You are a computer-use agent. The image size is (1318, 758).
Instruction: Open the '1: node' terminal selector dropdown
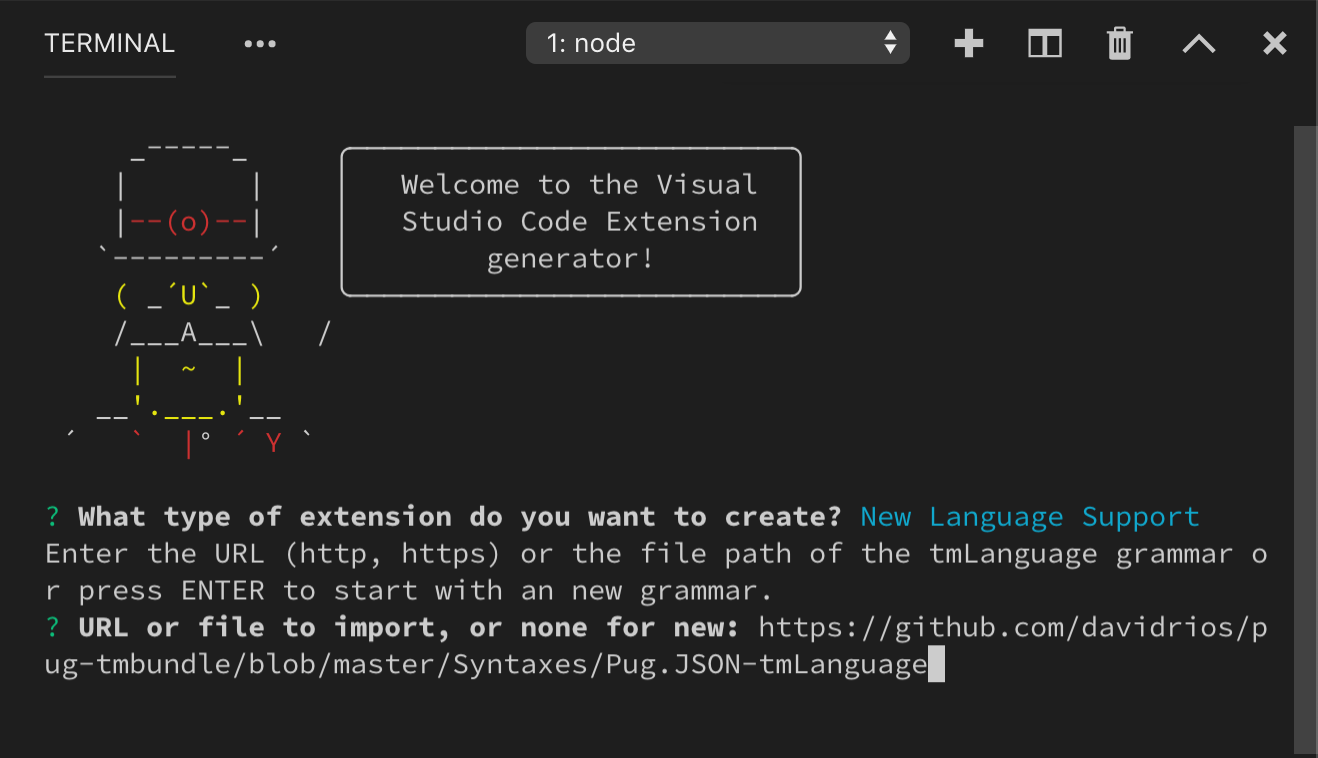(x=717, y=43)
